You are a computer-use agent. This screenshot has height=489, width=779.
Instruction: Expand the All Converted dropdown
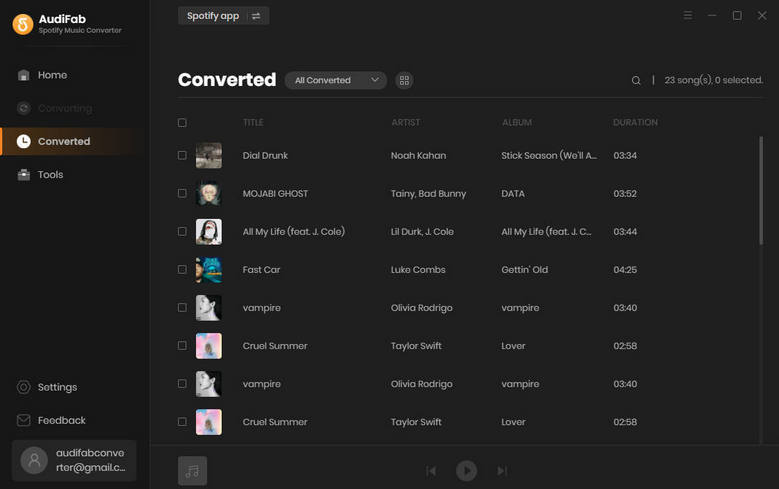pos(336,80)
